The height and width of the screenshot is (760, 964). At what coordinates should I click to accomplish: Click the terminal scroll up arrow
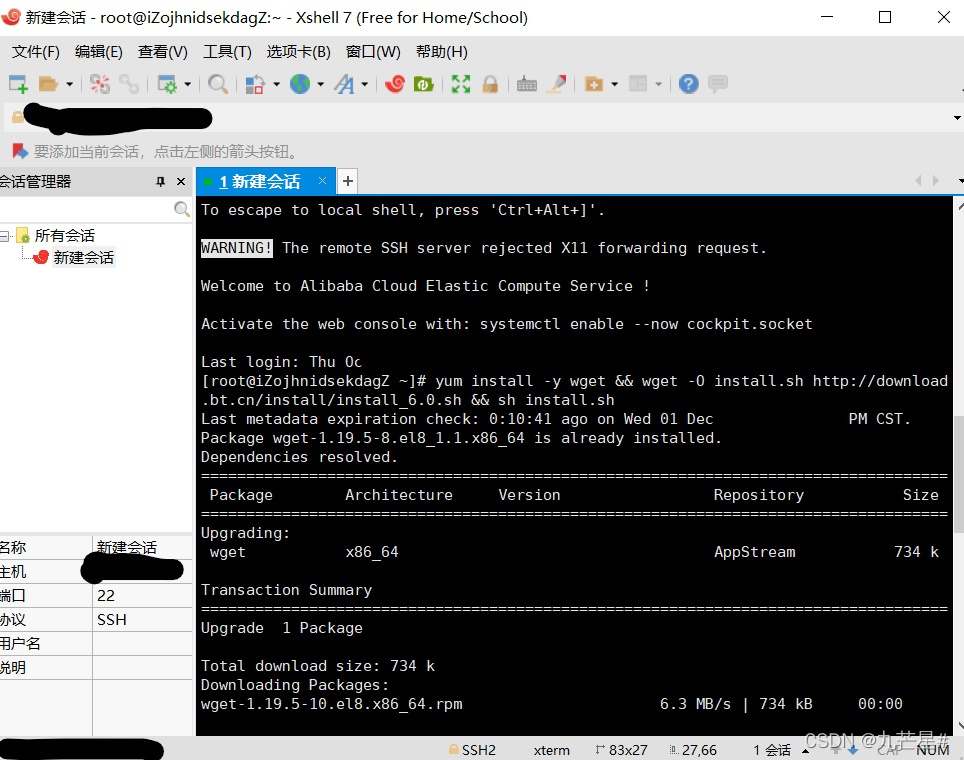960,207
